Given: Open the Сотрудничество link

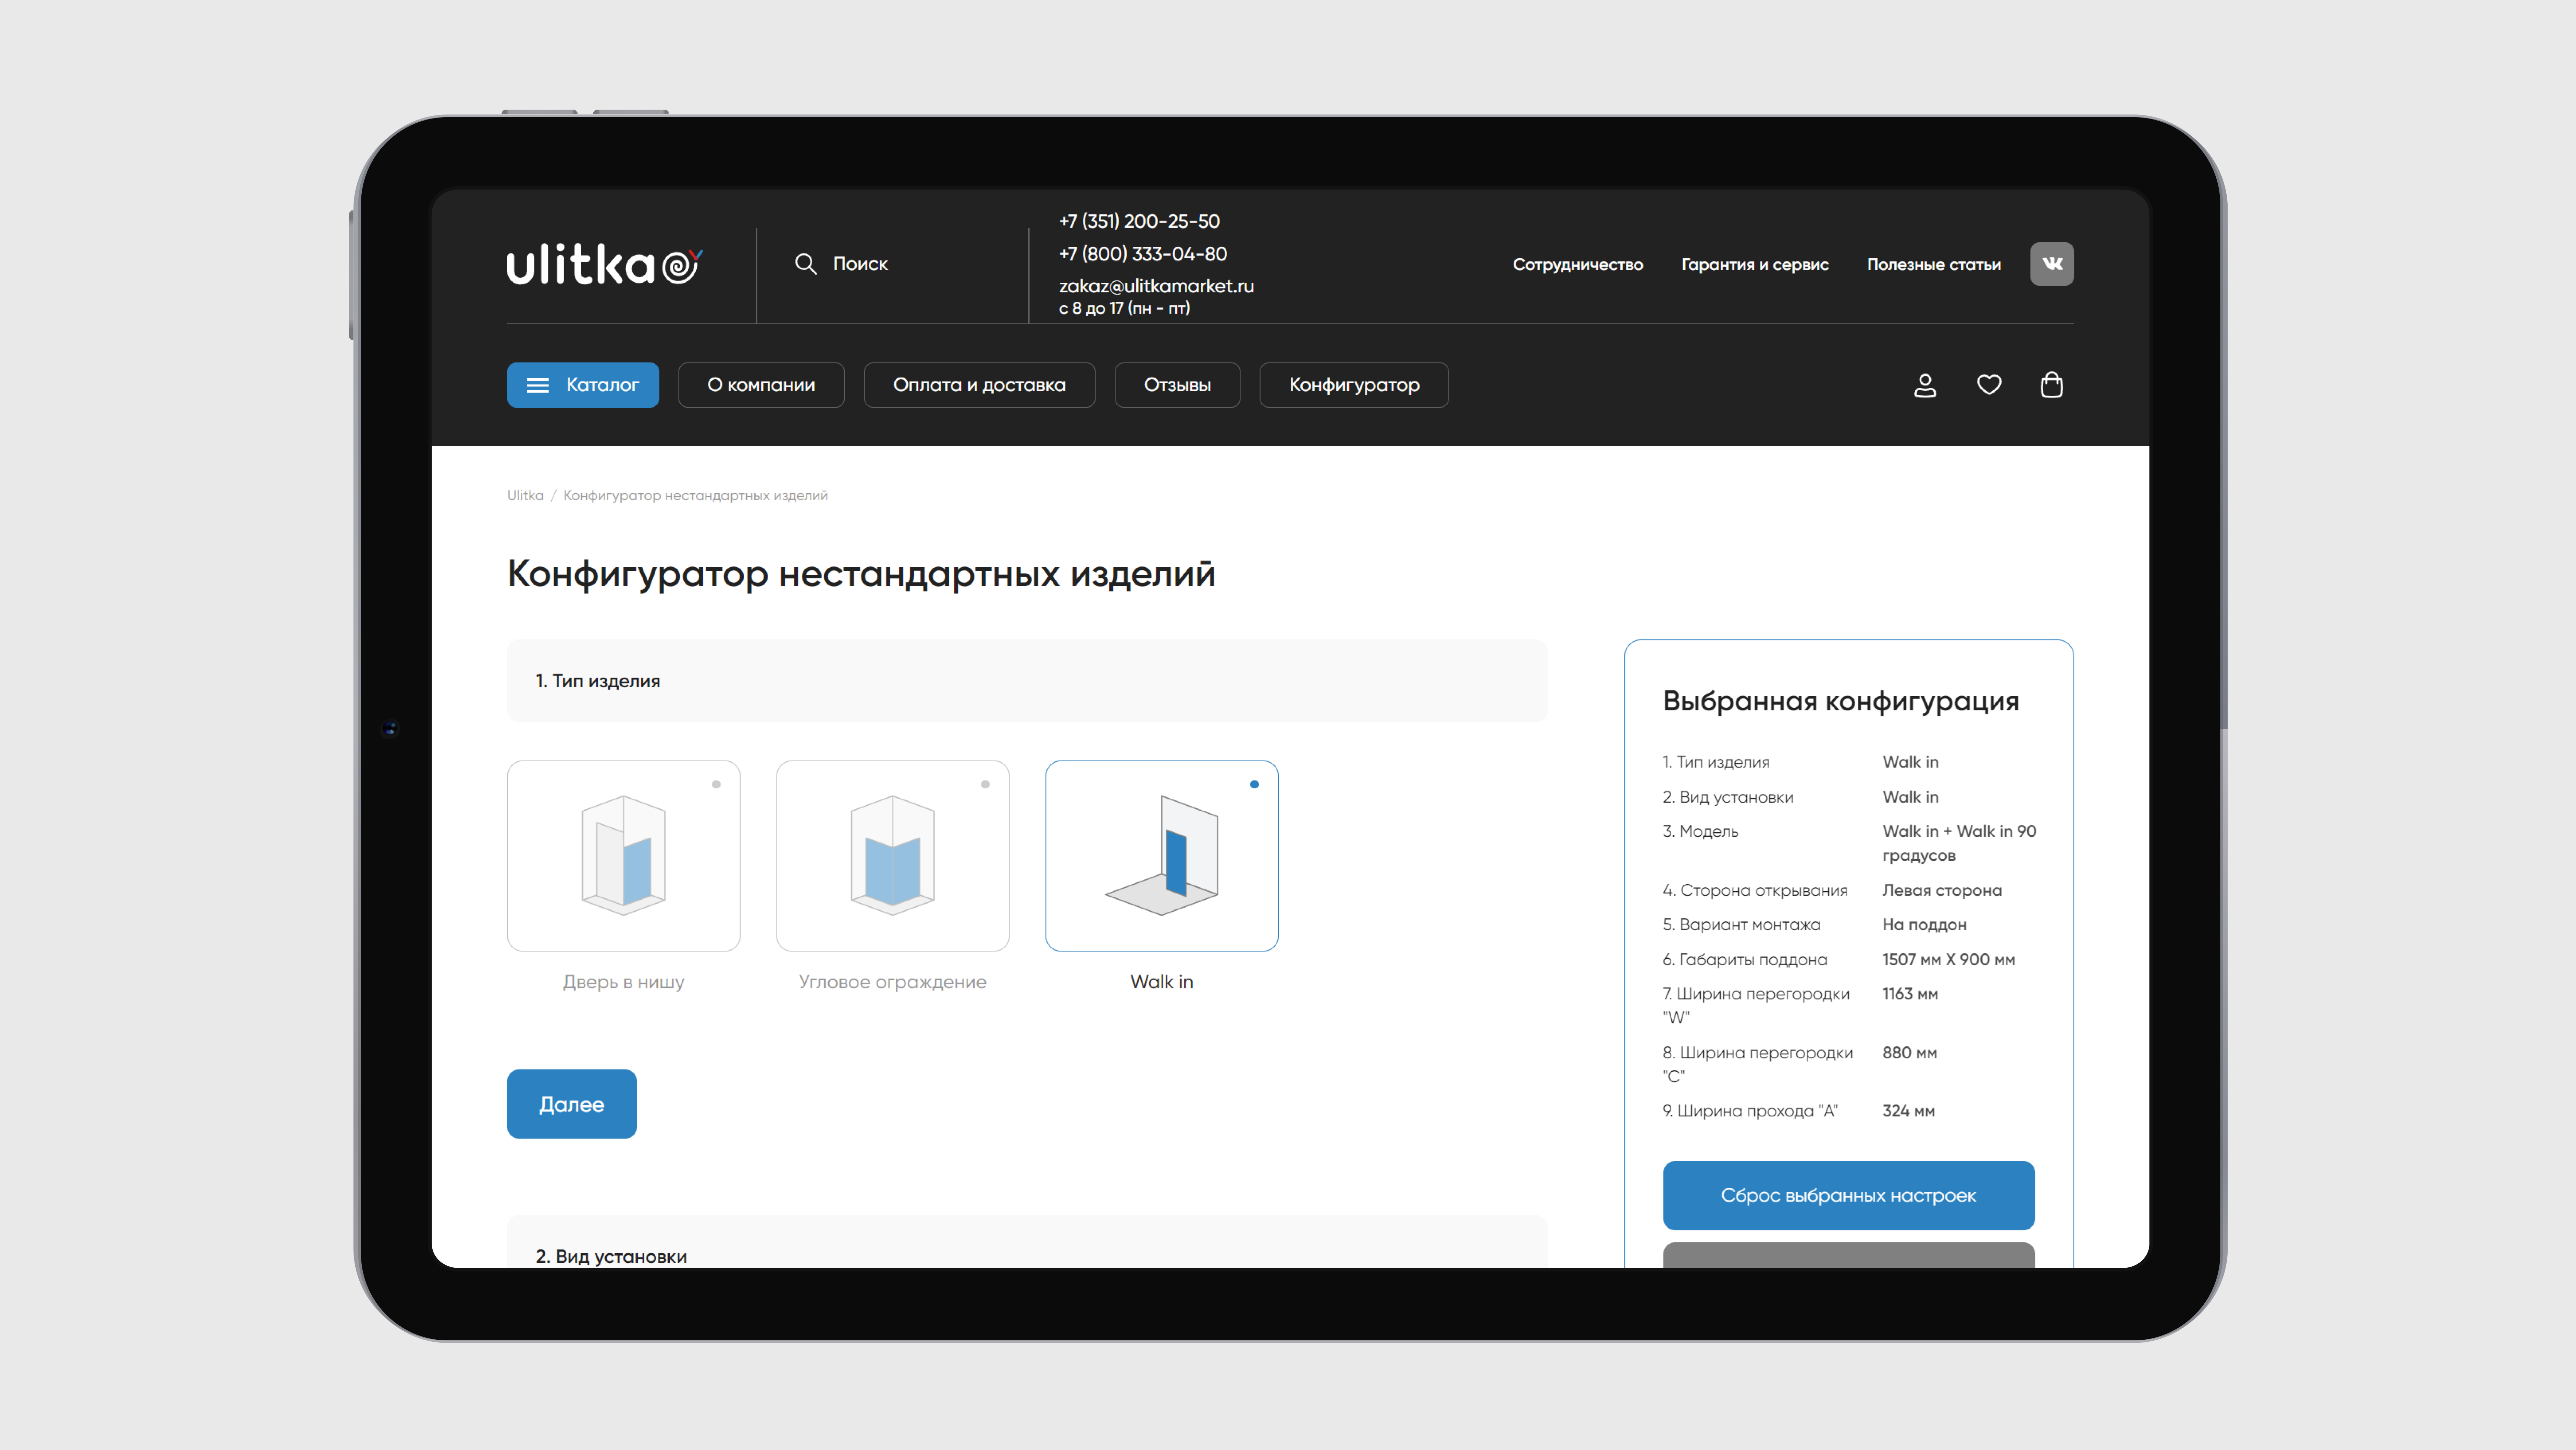Looking at the screenshot, I should tap(1578, 264).
